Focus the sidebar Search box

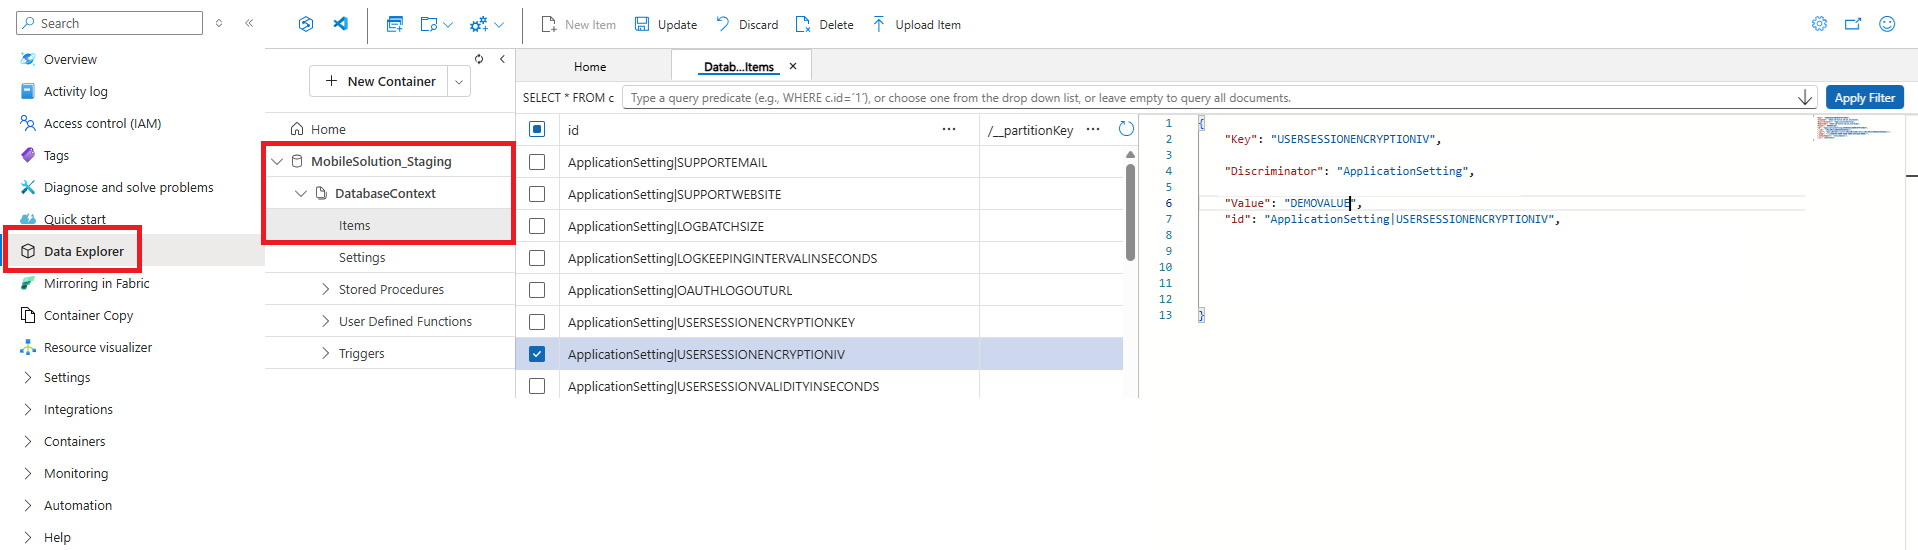(x=110, y=23)
